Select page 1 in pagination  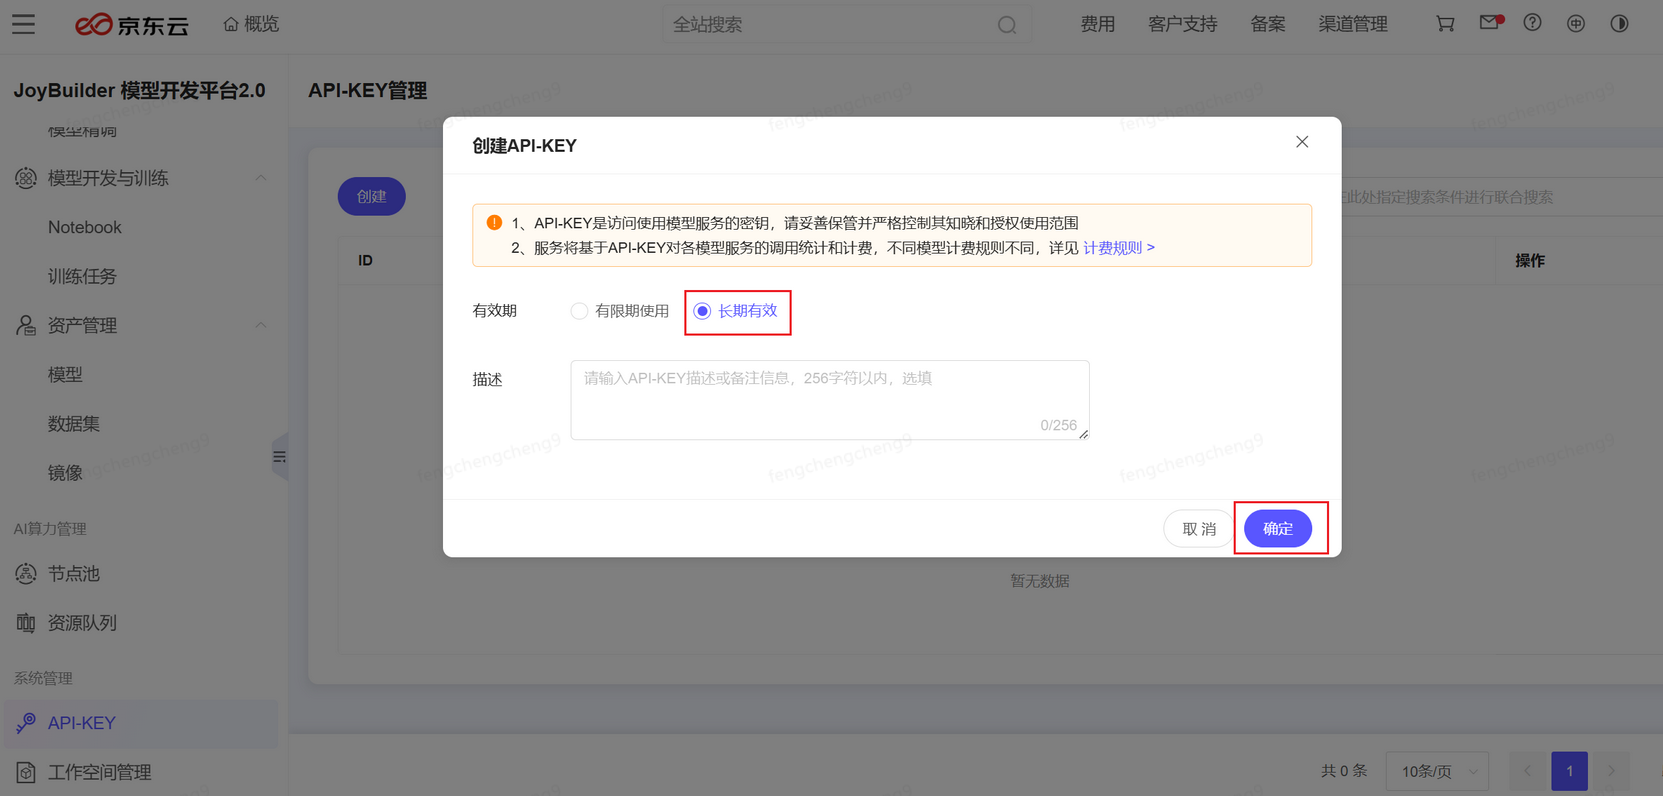(x=1570, y=771)
